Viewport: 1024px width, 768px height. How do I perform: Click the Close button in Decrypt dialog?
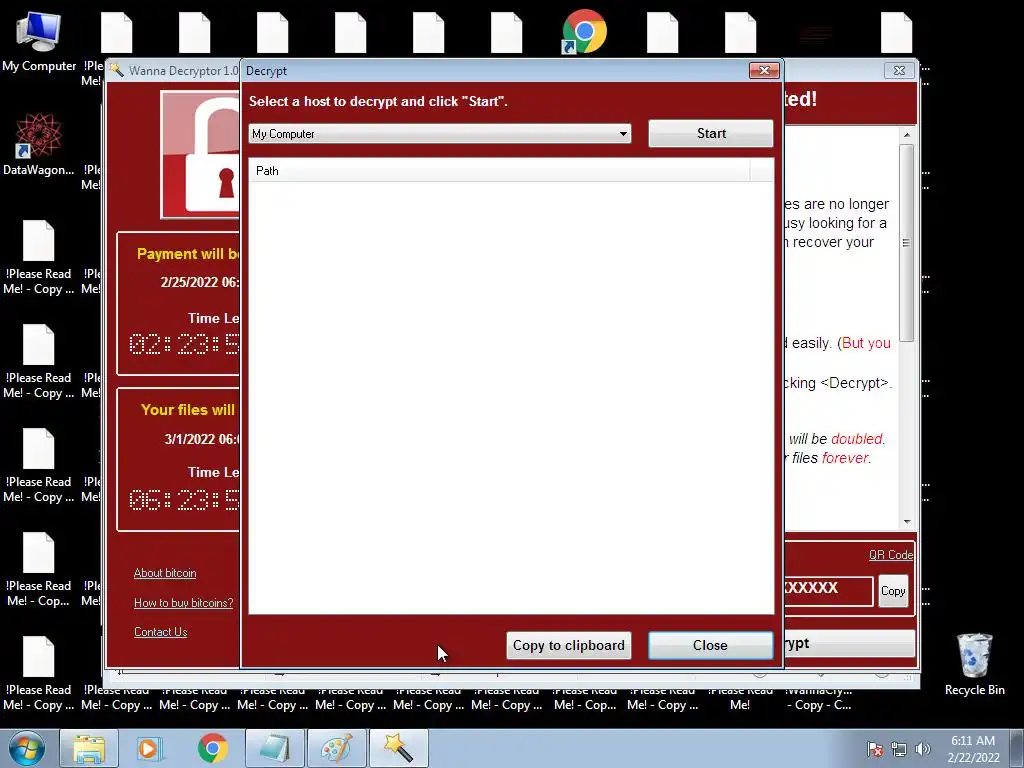click(711, 645)
